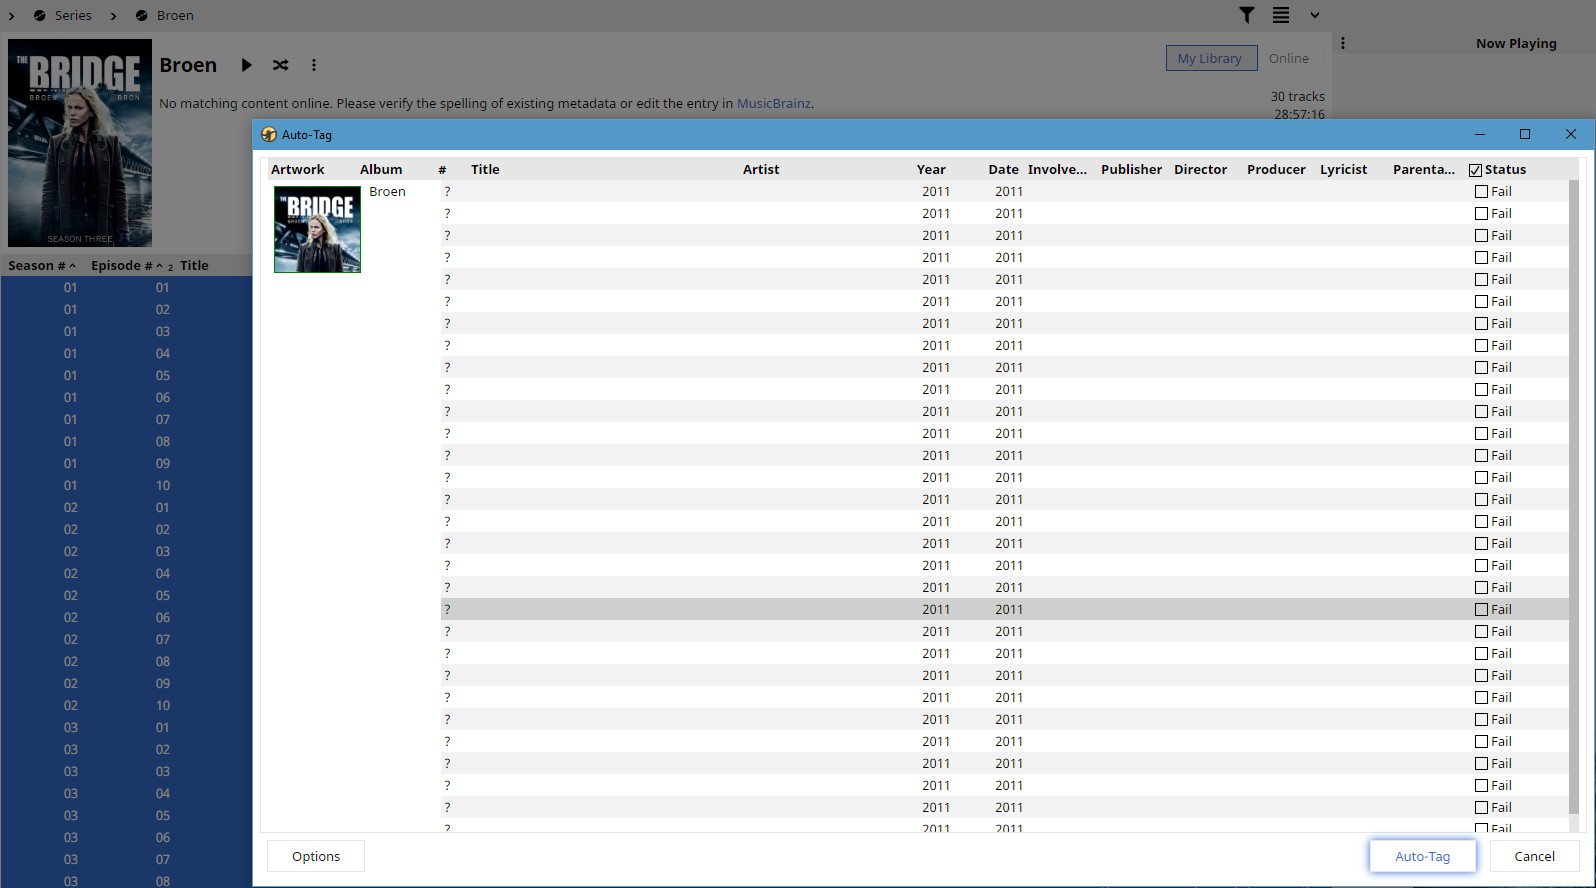Toggle the Status header checkbox
The height and width of the screenshot is (888, 1596).
point(1475,170)
